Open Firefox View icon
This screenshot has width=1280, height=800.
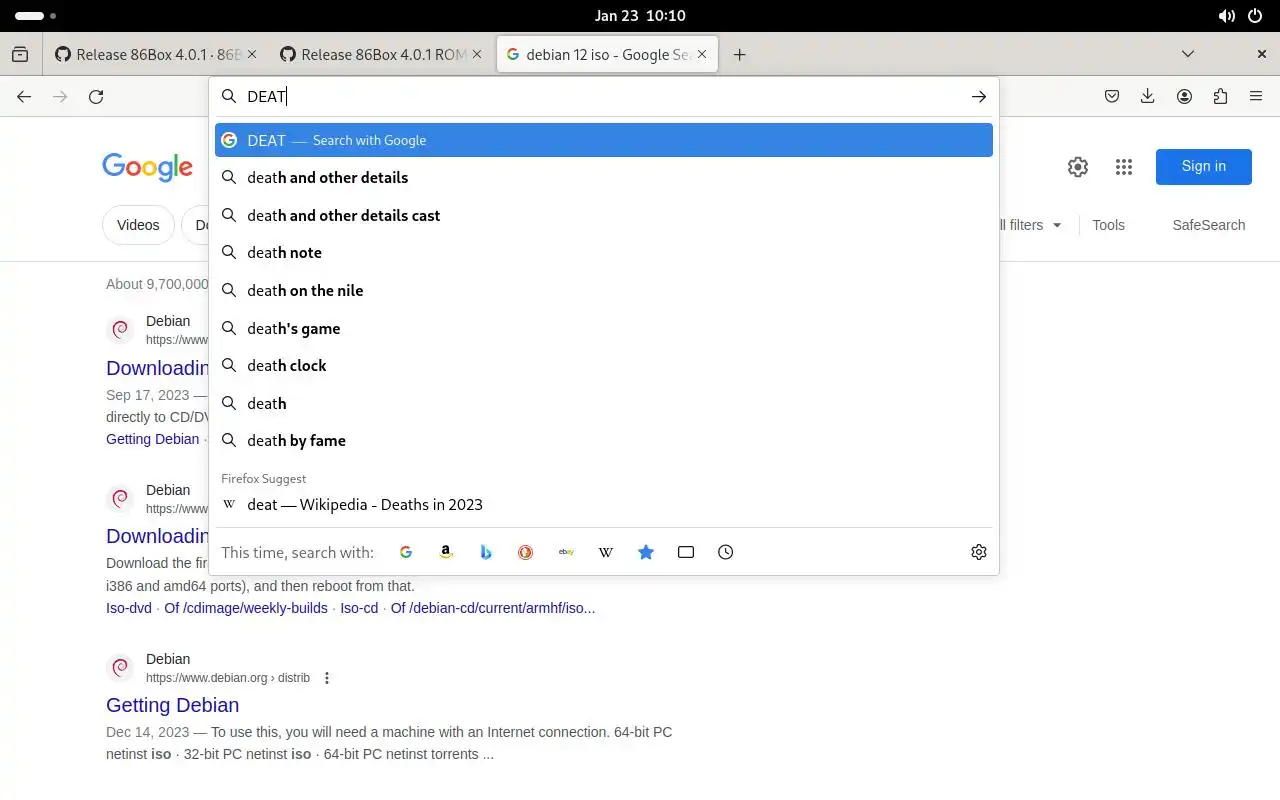point(20,55)
